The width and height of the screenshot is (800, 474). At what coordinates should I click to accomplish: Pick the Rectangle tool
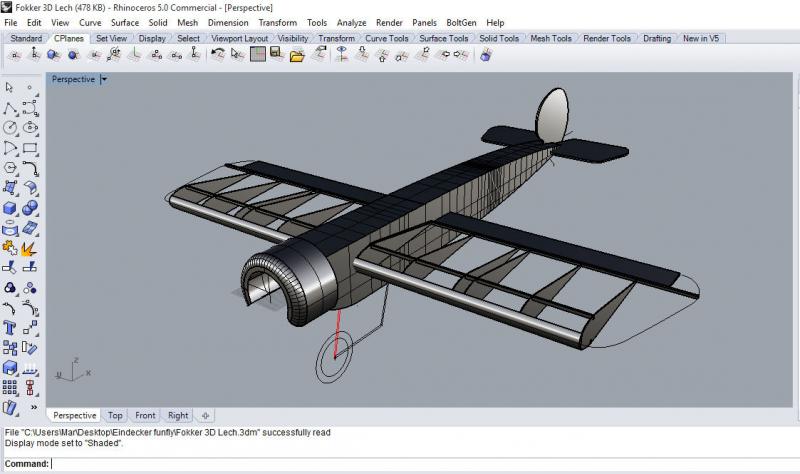30,148
